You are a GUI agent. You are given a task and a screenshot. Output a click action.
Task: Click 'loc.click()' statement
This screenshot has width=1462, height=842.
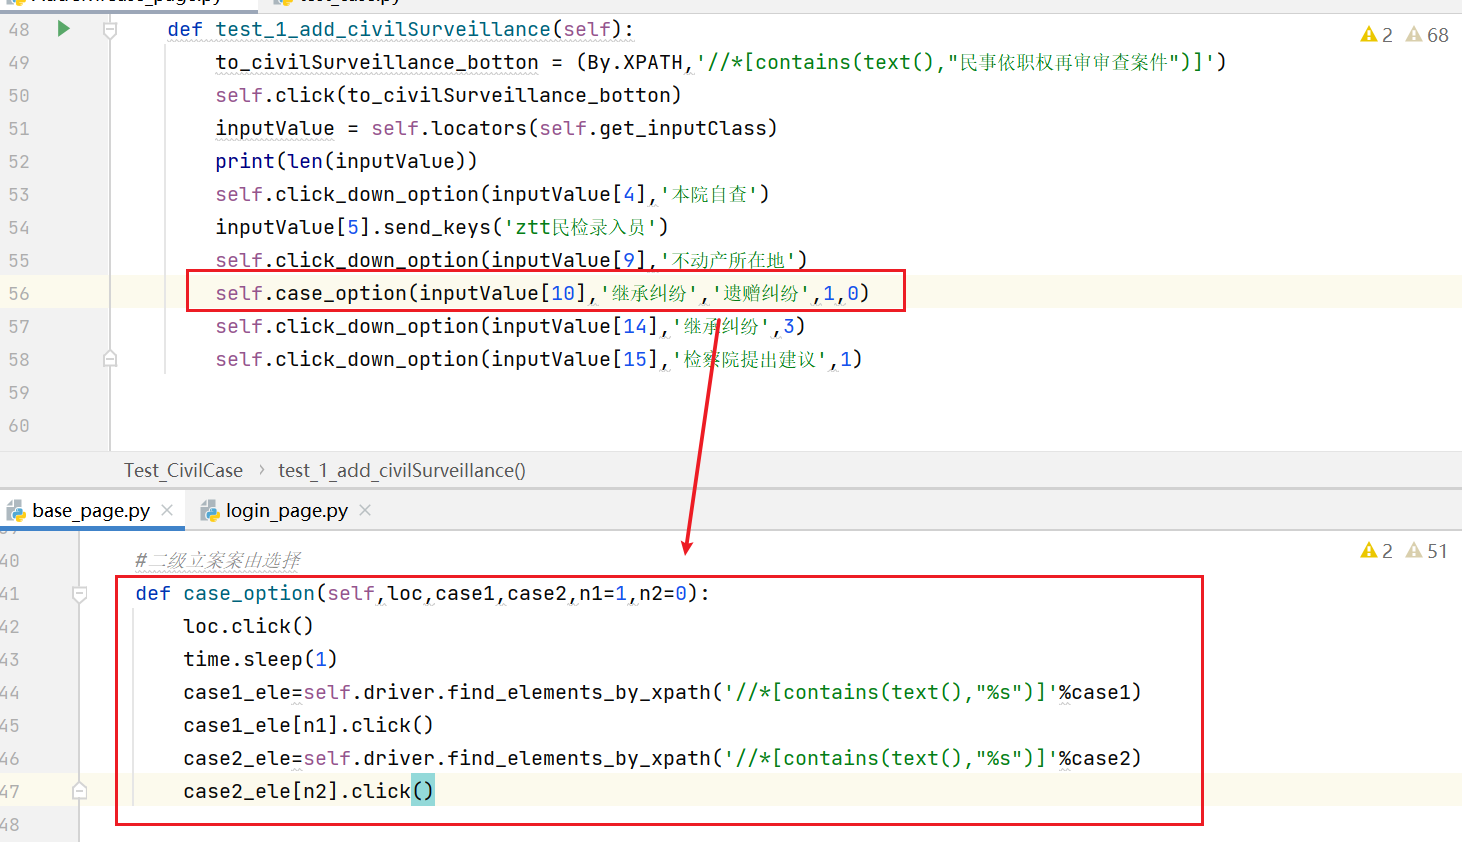pos(248,626)
